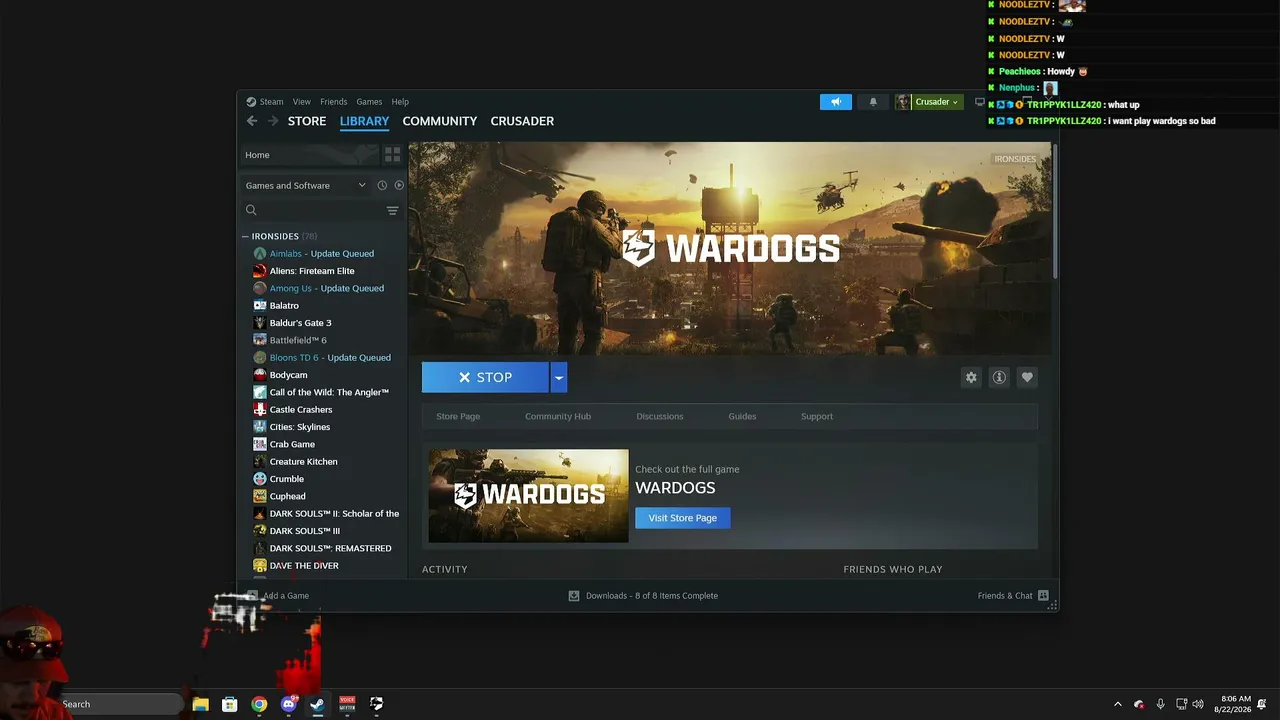Click the Steam taskbar icon
This screenshot has height=720, width=1280.
pos(317,704)
